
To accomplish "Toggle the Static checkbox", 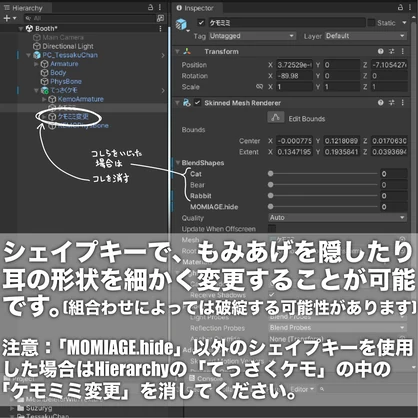I will (371, 23).
